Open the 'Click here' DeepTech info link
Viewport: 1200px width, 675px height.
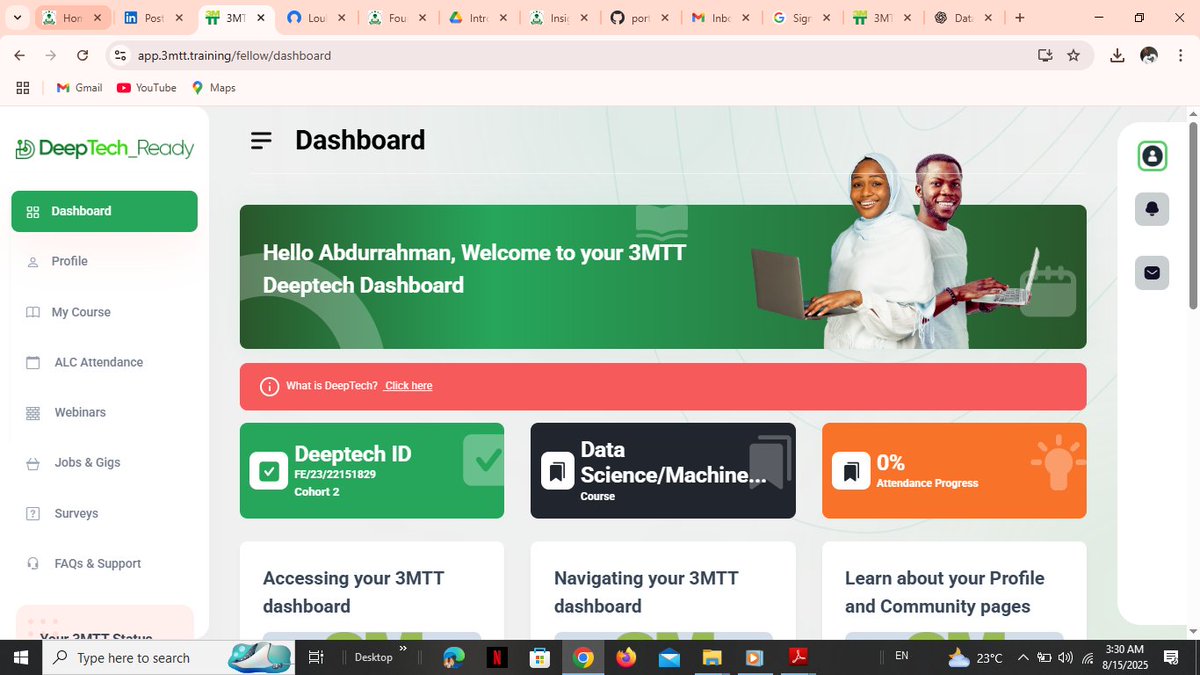pyautogui.click(x=408, y=385)
